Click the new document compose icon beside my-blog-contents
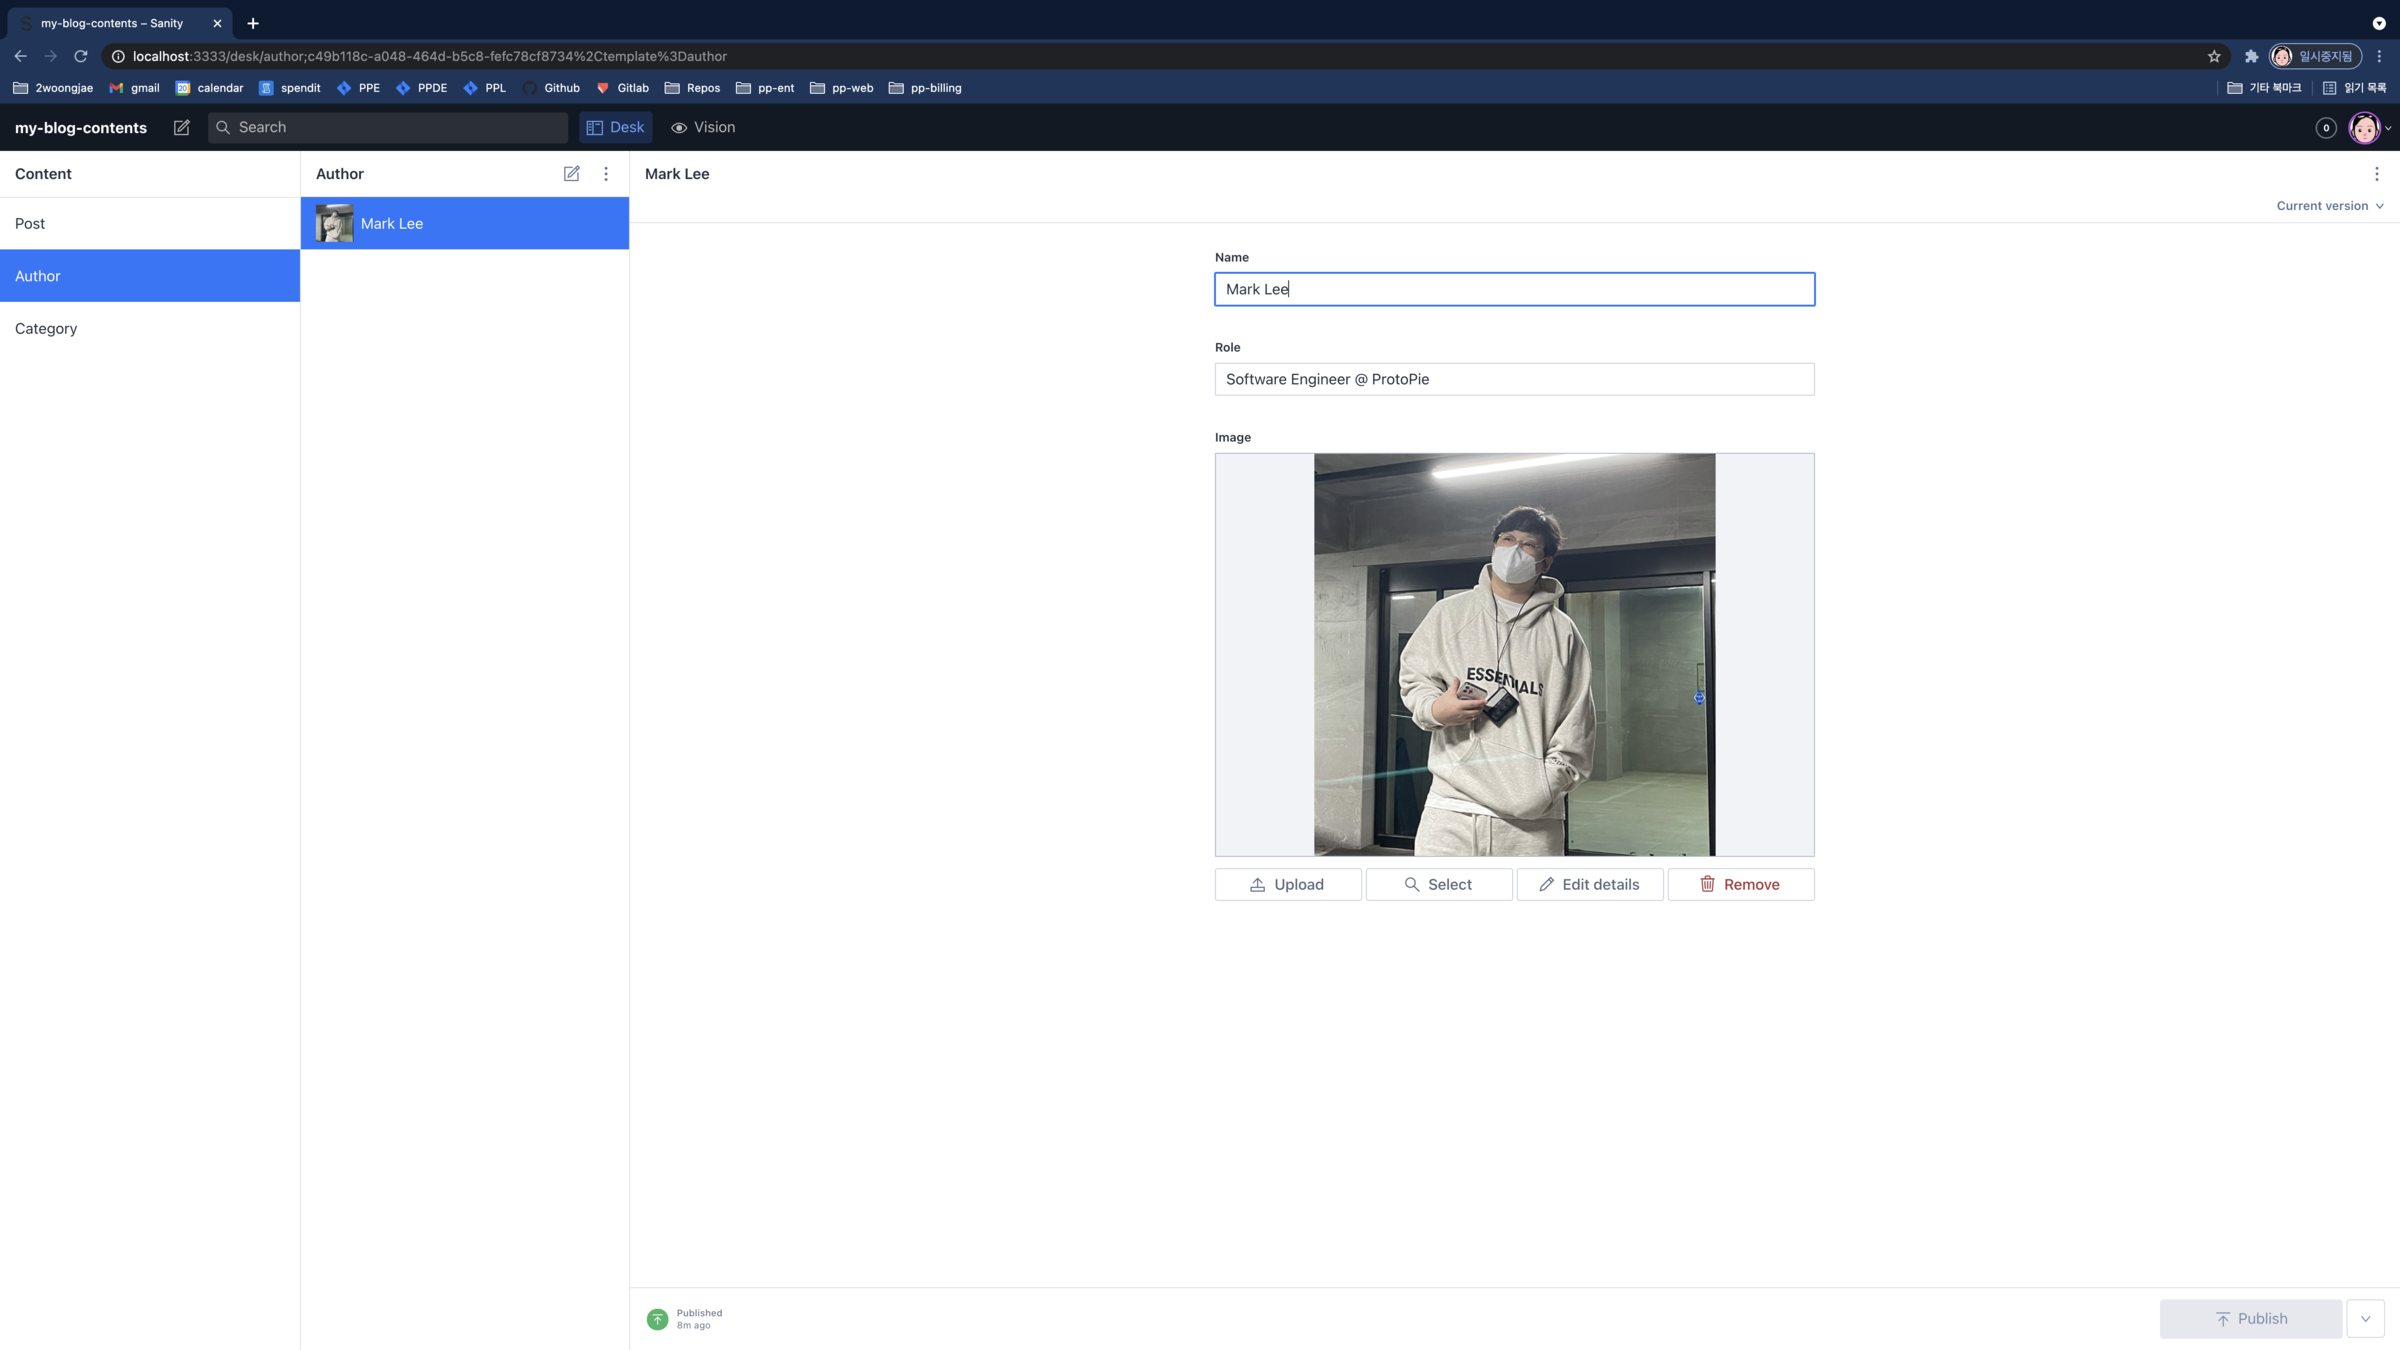 tap(181, 127)
